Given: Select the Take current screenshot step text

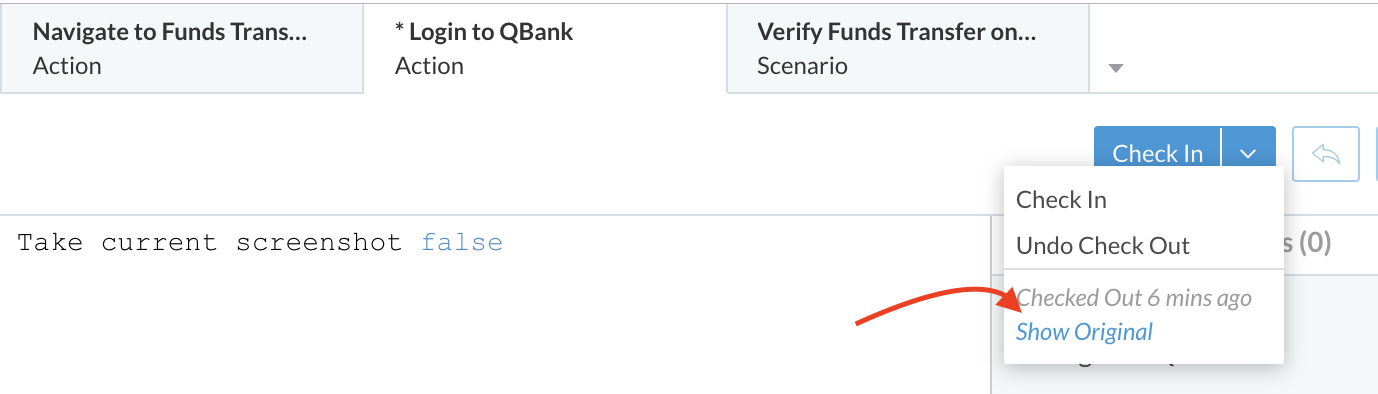Looking at the screenshot, I should 209,242.
